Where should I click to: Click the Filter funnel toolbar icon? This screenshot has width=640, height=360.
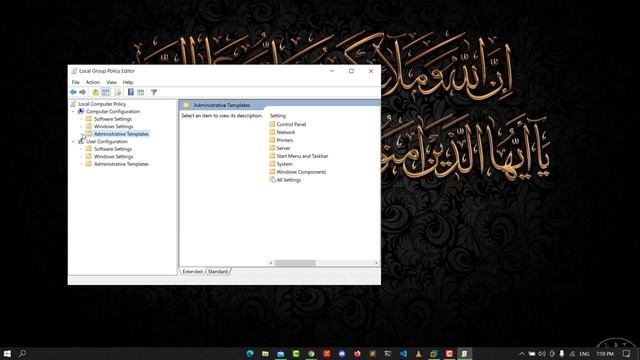[x=154, y=92]
